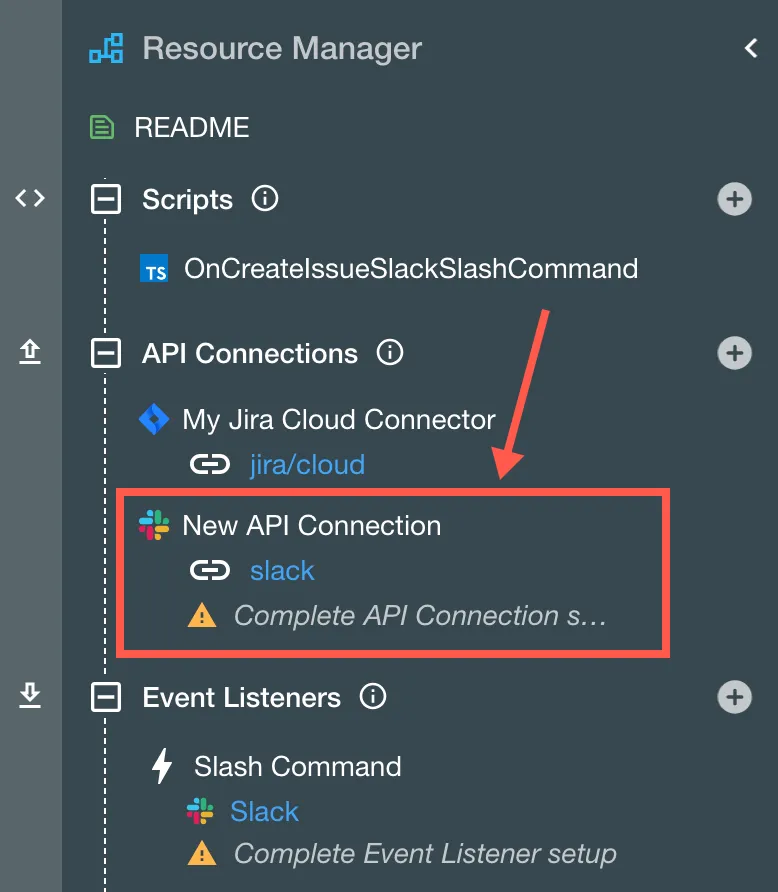
Task: Collapse the Event Listeners section
Action: click(x=106, y=697)
